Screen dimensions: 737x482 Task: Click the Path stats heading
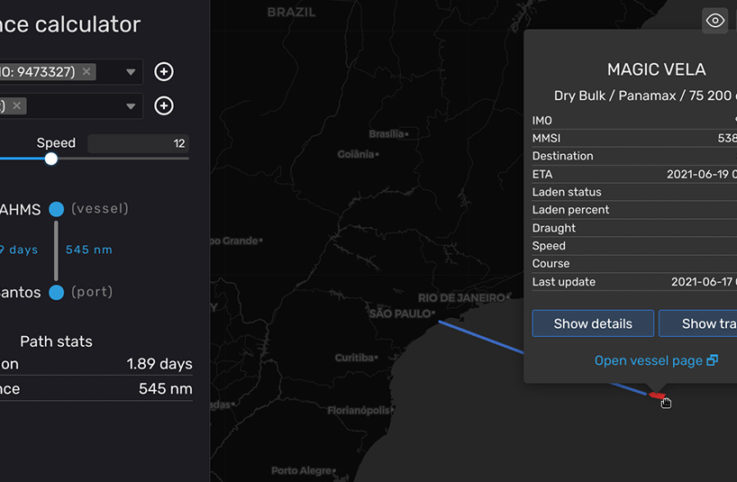point(56,341)
